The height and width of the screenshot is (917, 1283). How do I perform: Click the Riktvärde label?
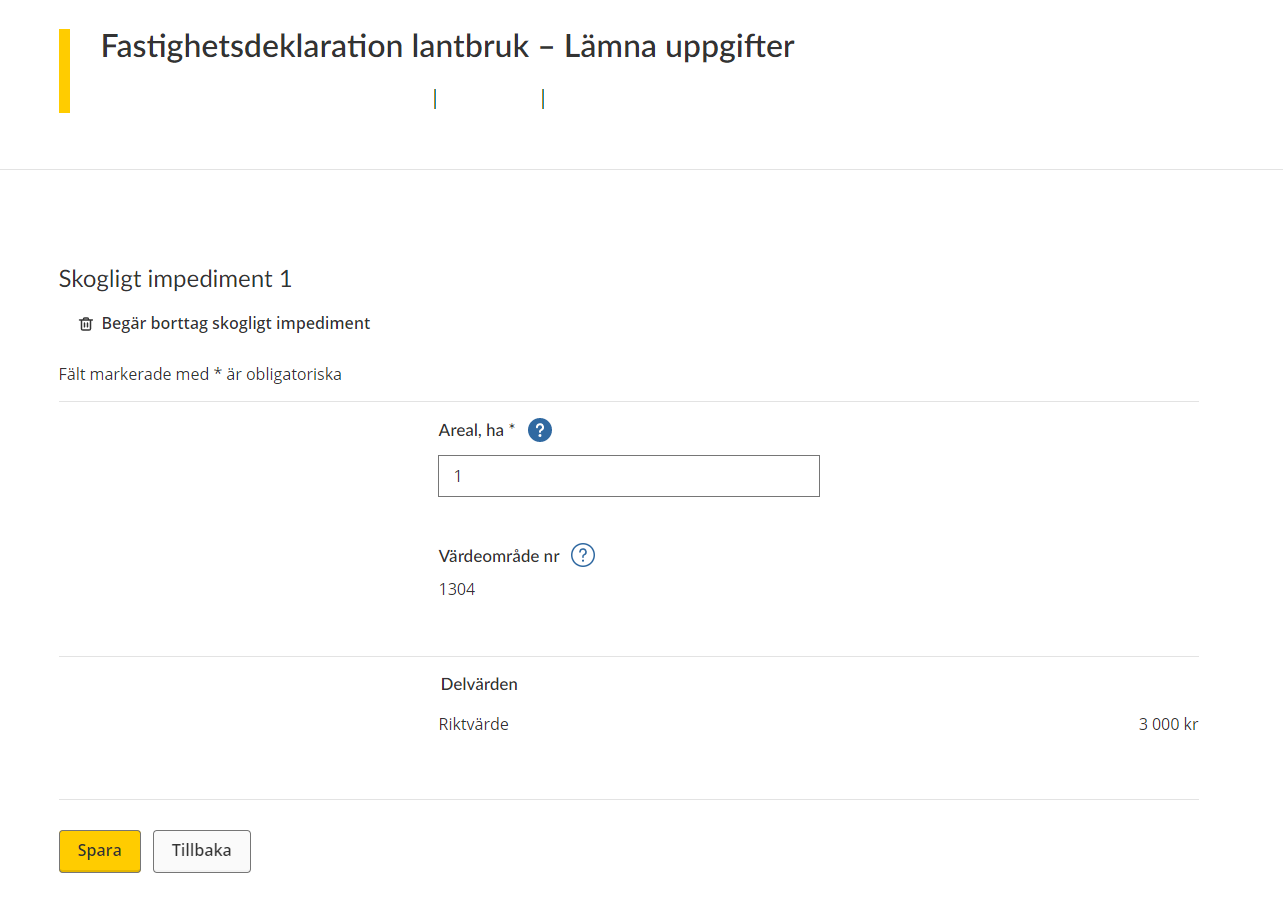click(x=474, y=724)
